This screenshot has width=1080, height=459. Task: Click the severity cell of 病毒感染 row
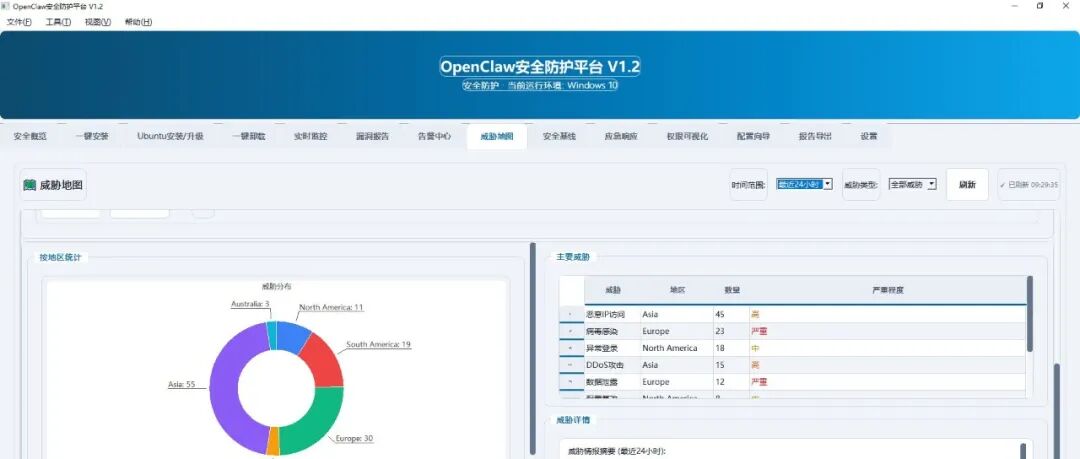888,332
